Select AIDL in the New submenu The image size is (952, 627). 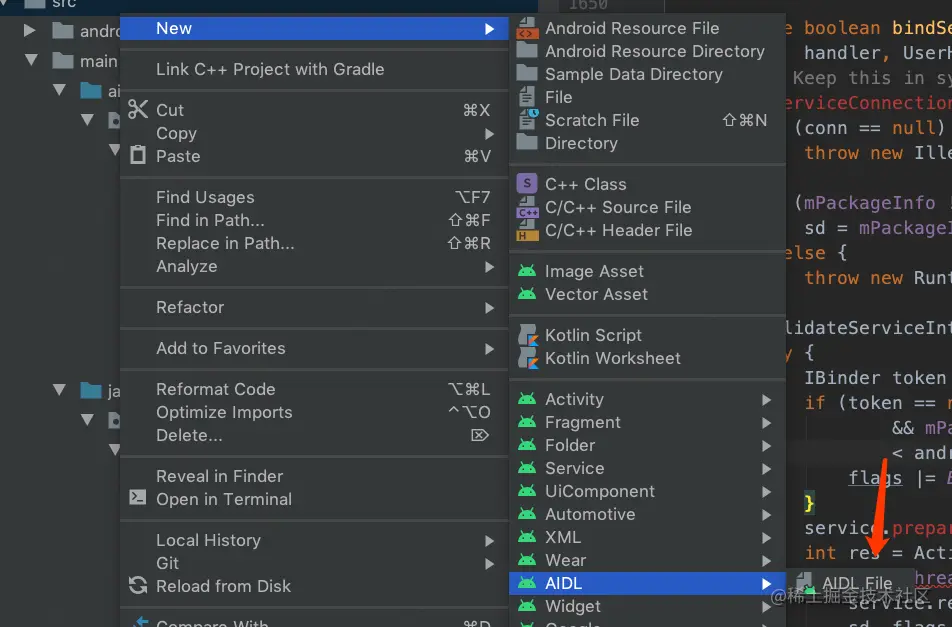[x=647, y=583]
